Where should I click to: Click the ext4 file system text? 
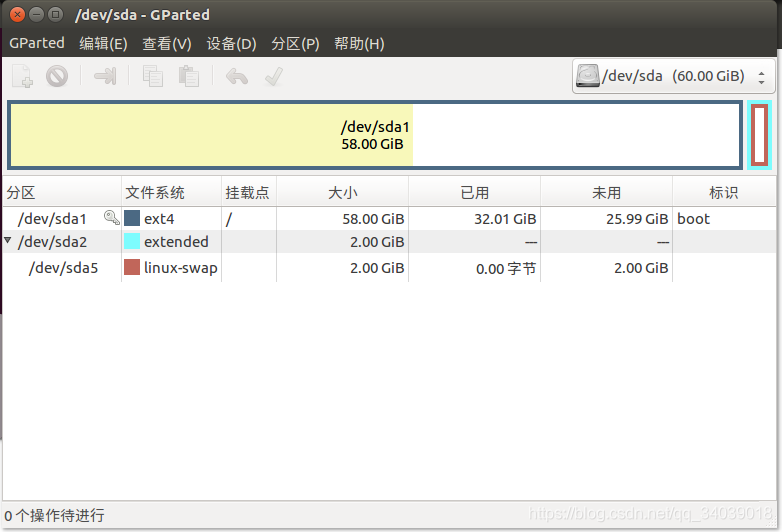click(159, 219)
